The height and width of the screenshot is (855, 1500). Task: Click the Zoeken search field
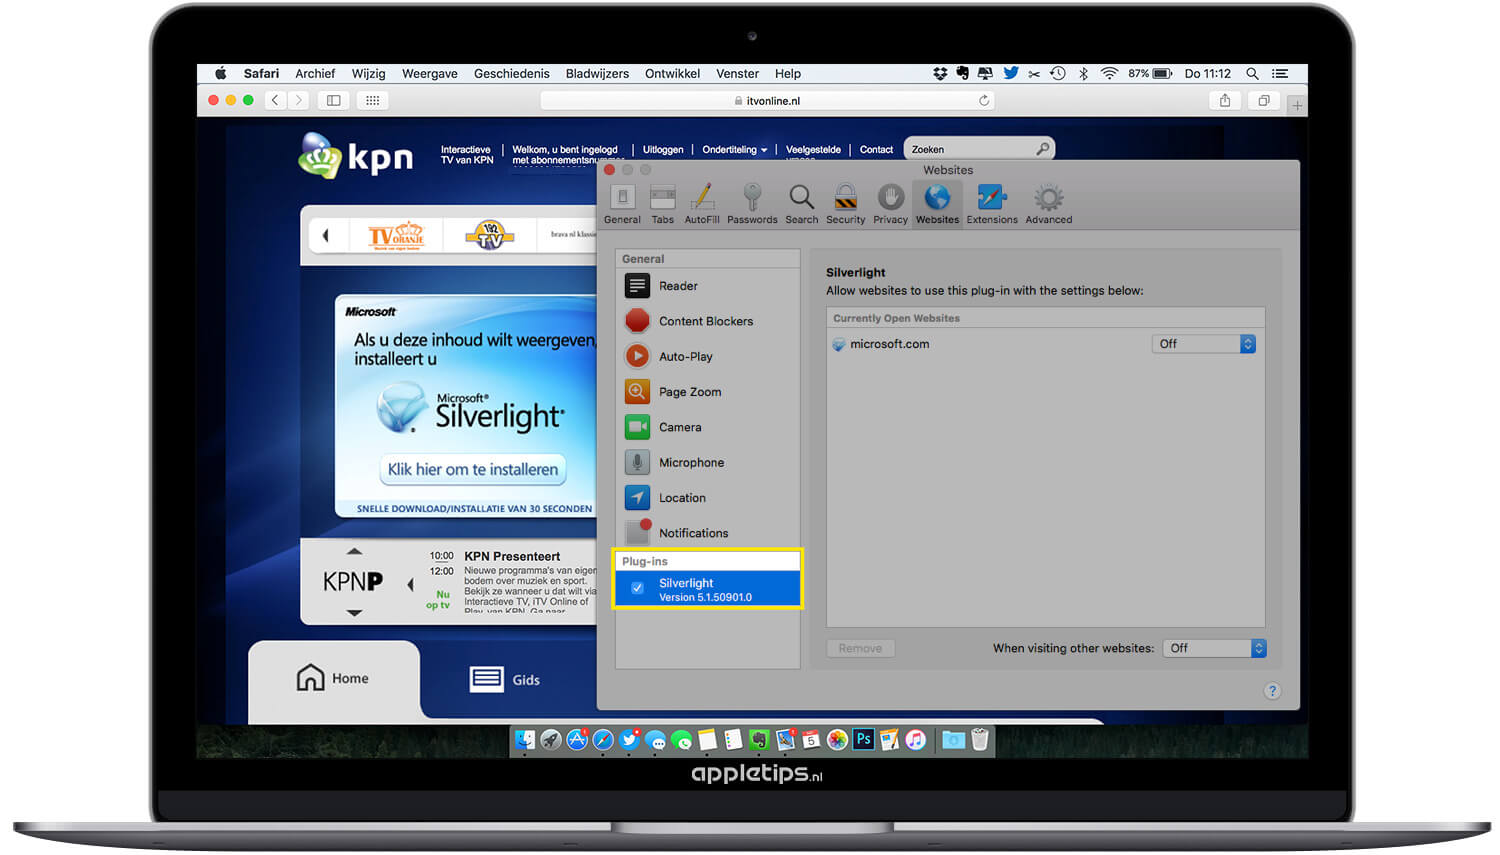point(979,149)
